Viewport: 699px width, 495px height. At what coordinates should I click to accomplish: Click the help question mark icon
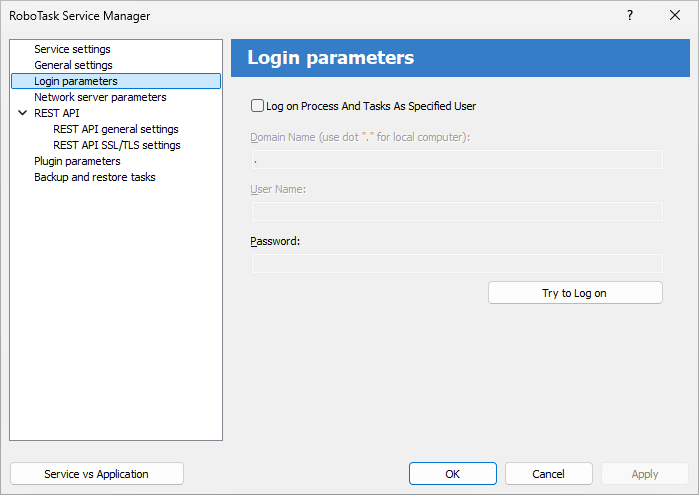[629, 16]
